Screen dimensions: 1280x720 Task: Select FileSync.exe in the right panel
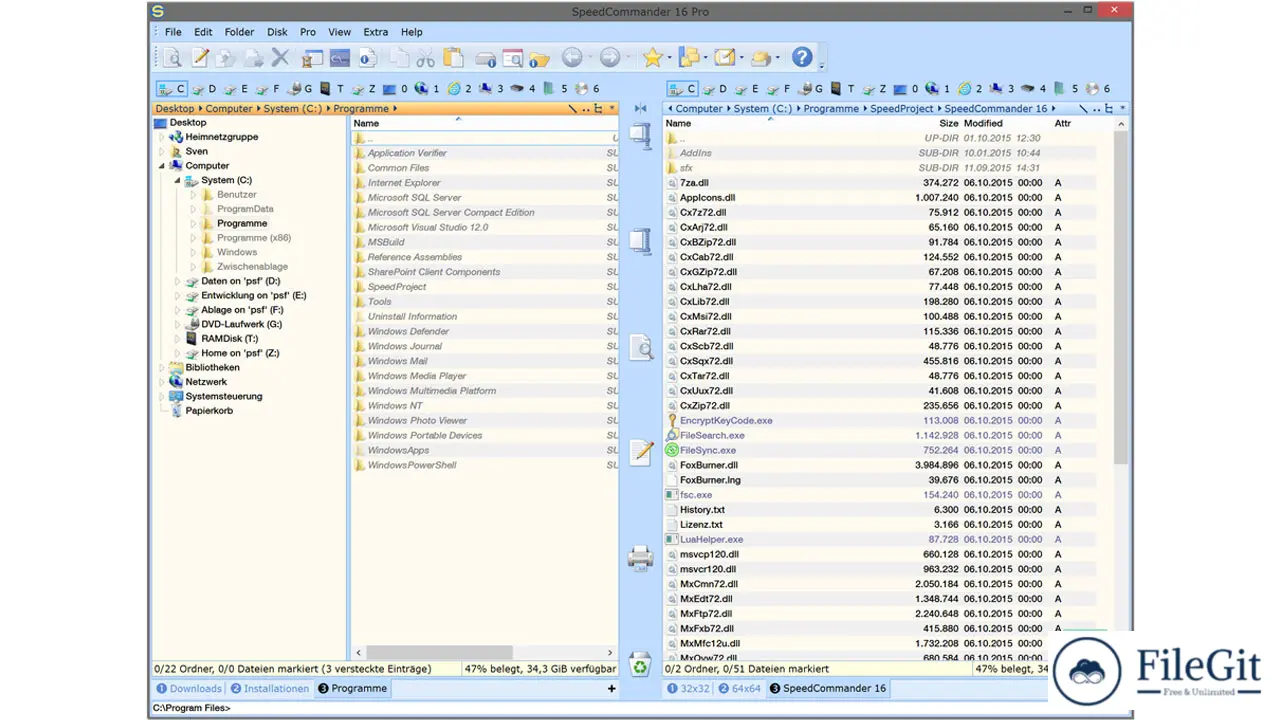click(x=708, y=450)
